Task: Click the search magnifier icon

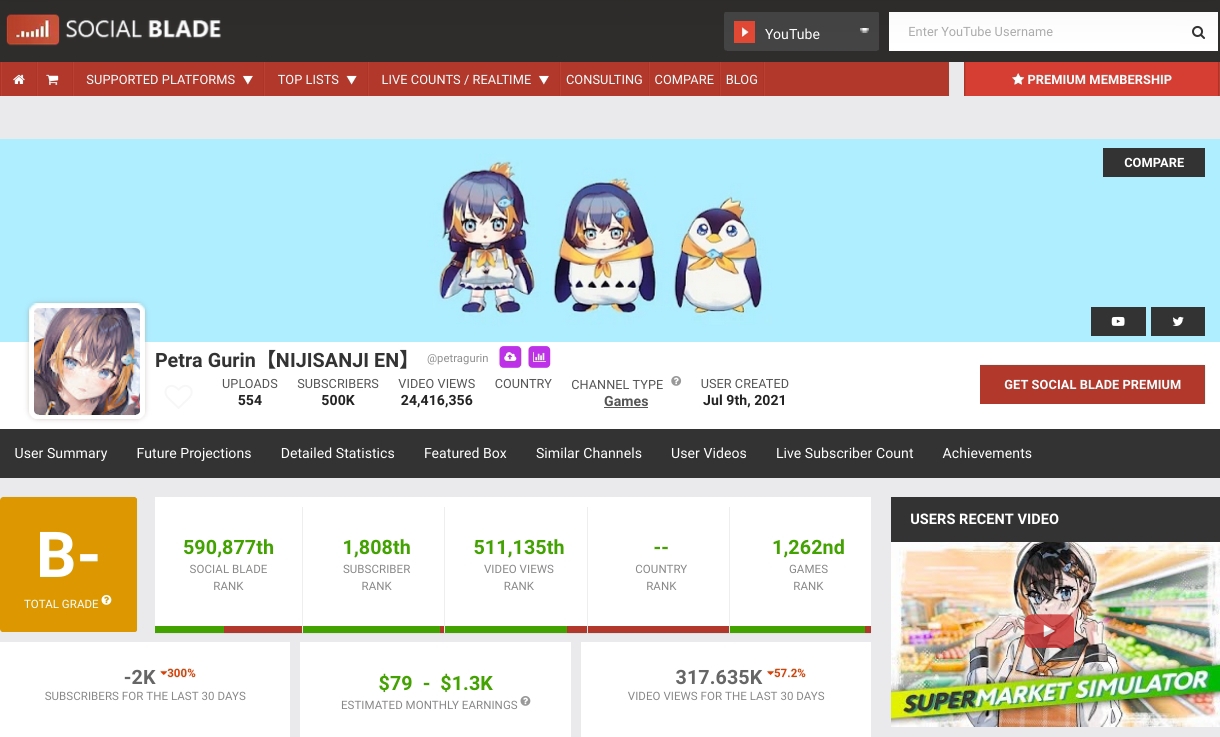Action: coord(1198,32)
